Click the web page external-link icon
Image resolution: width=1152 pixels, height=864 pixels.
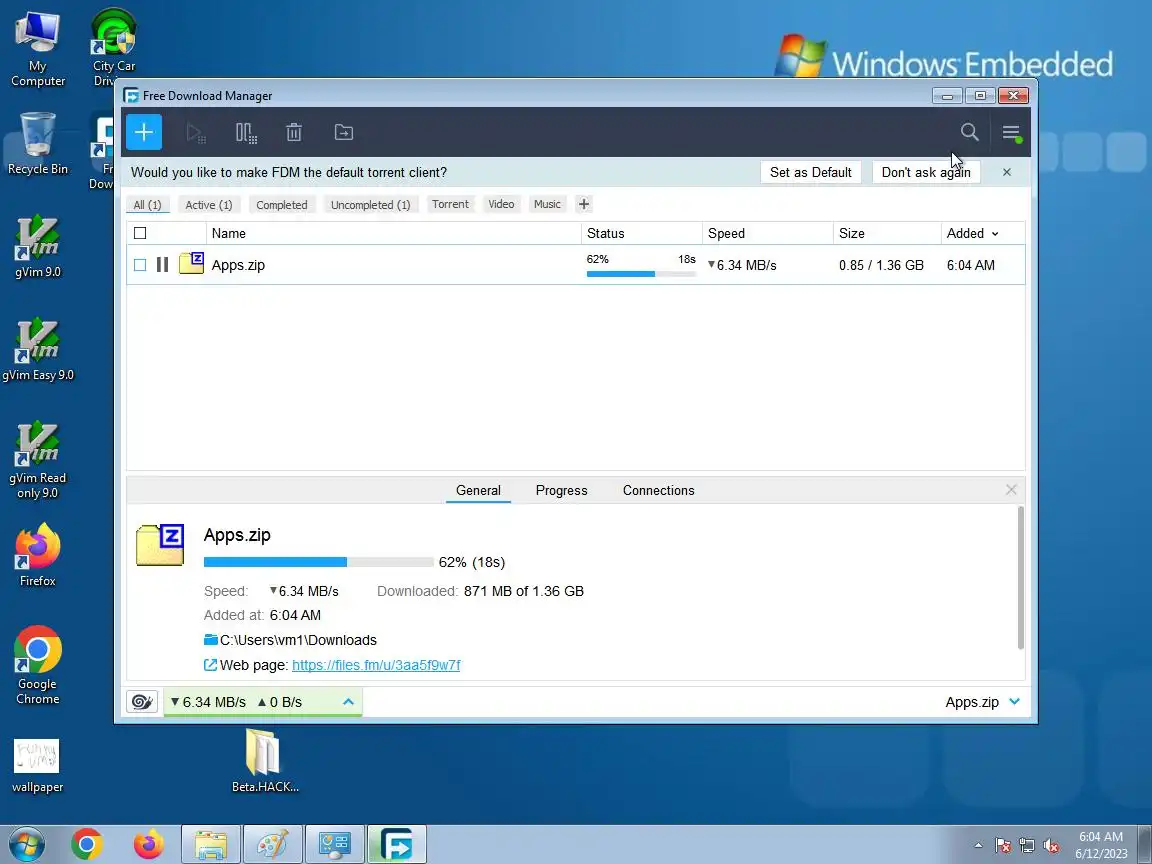pyautogui.click(x=210, y=665)
